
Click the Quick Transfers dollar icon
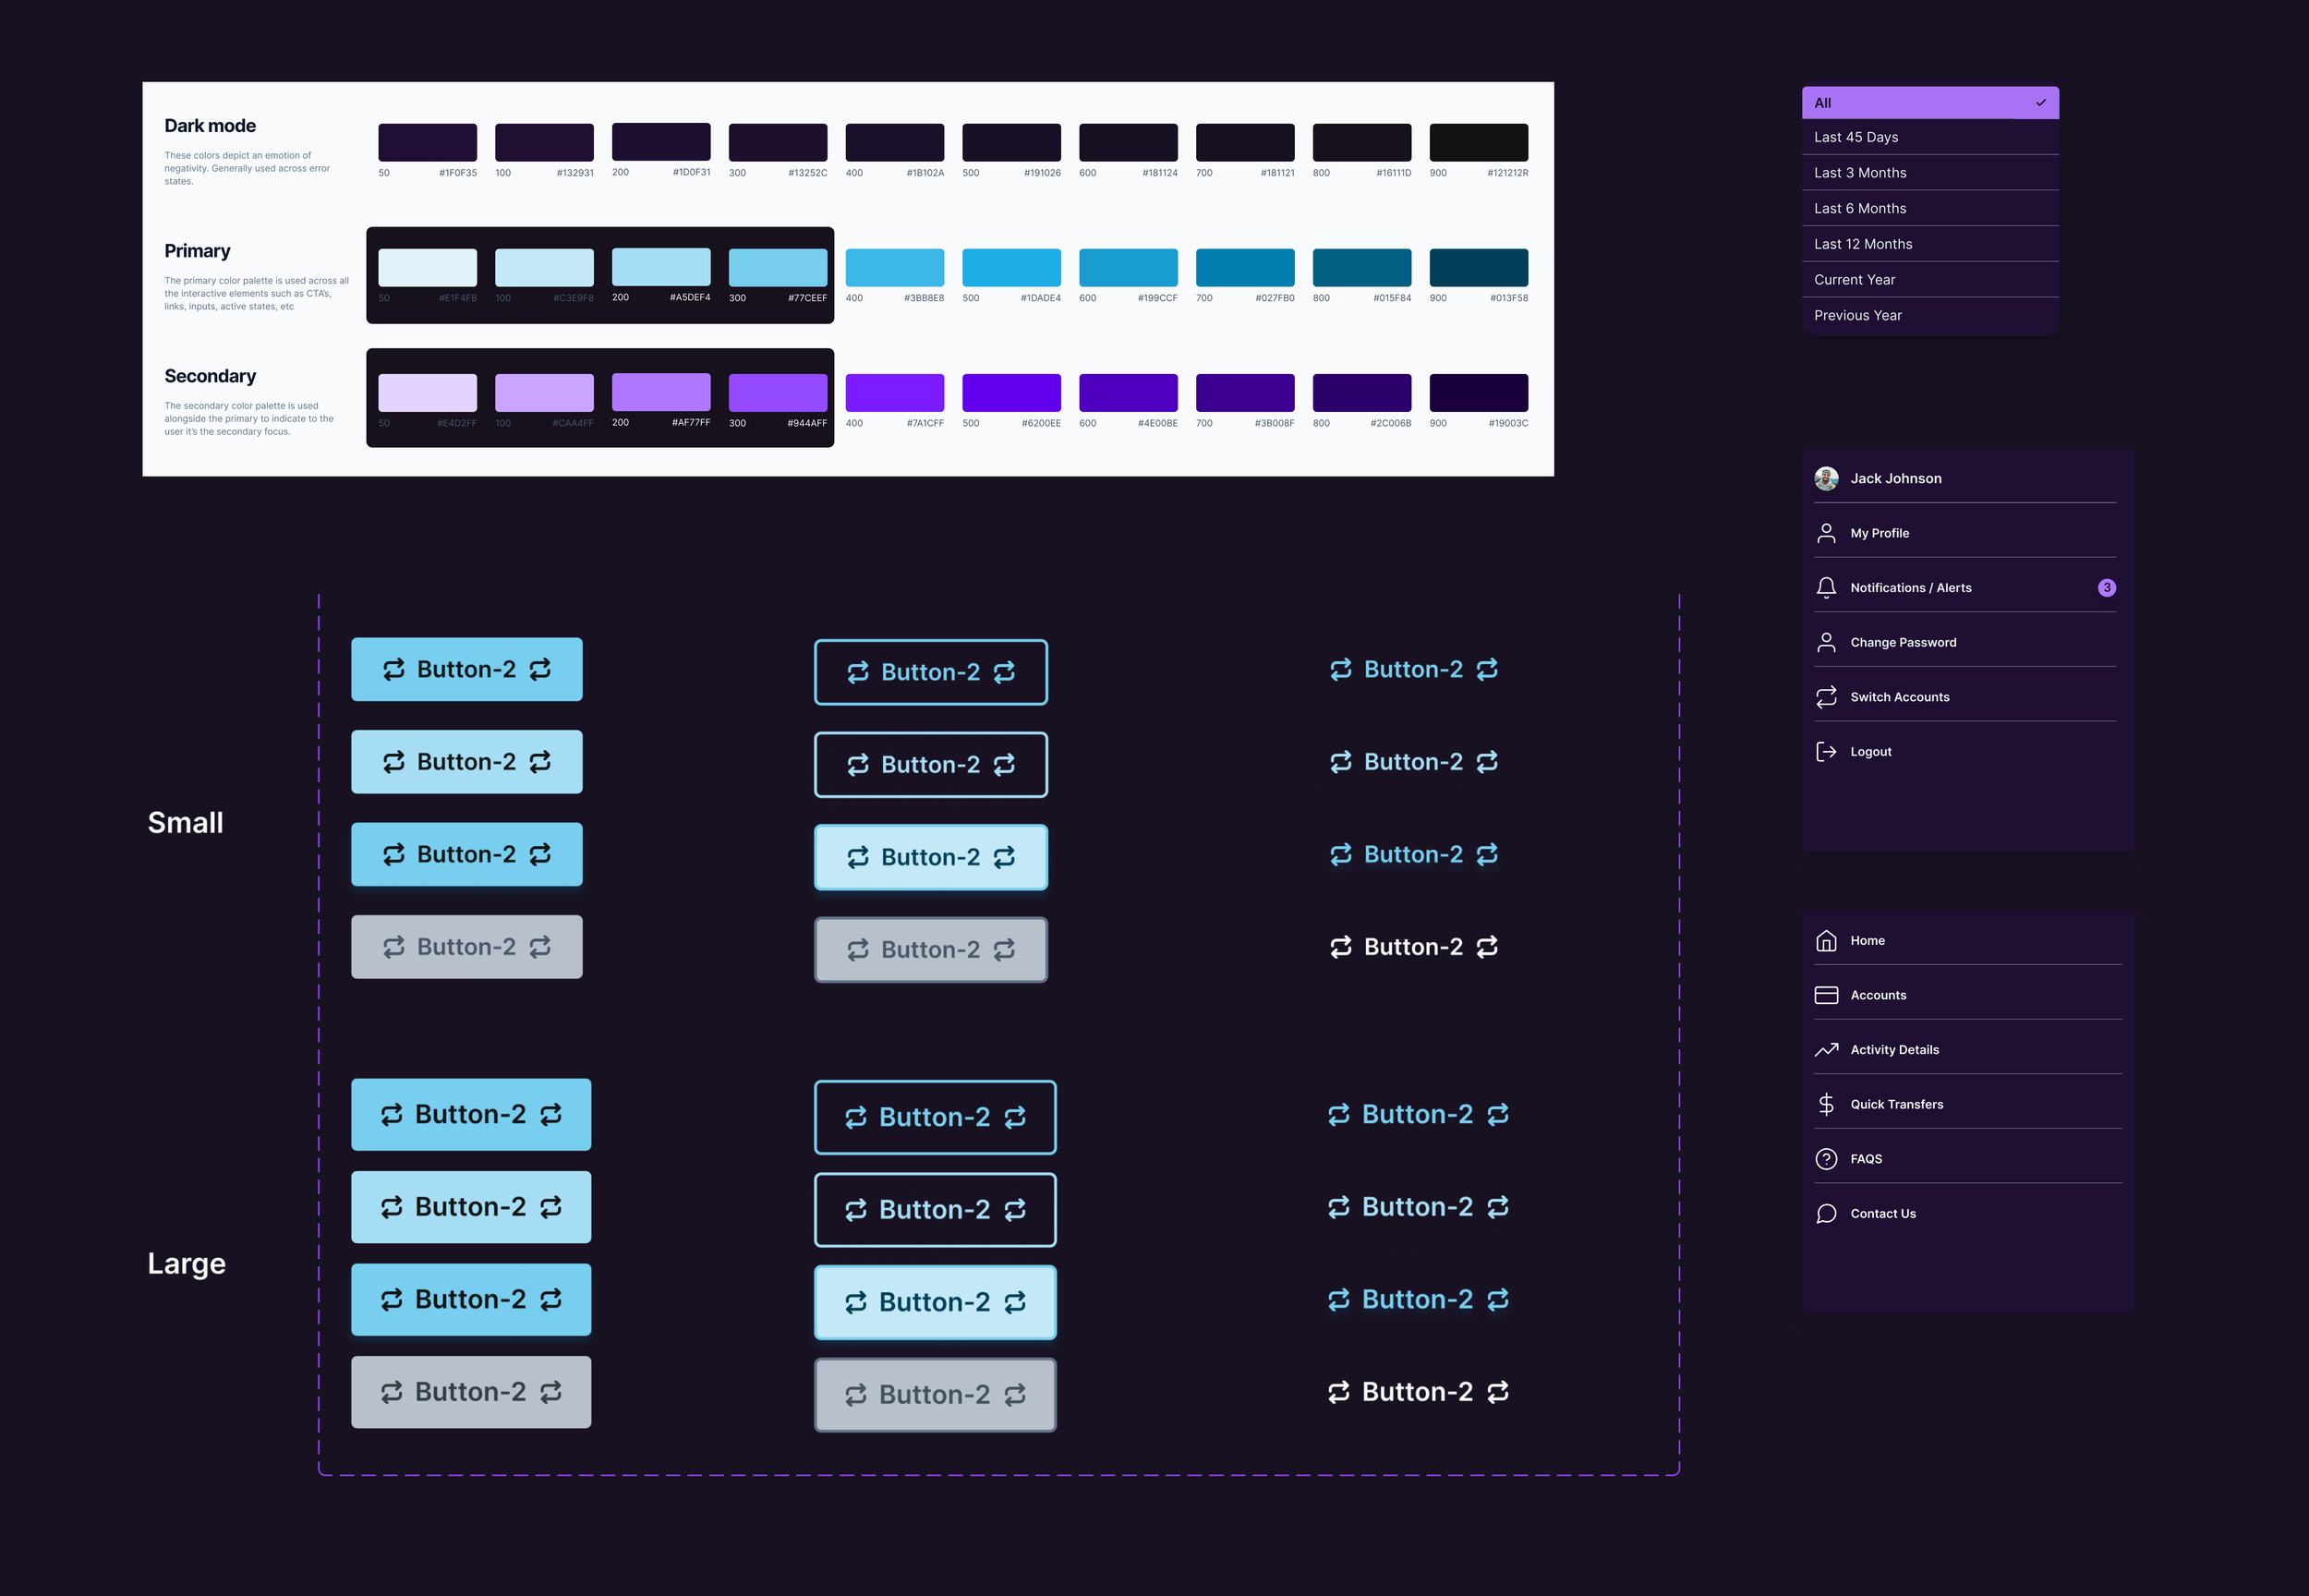pyautogui.click(x=1826, y=1104)
